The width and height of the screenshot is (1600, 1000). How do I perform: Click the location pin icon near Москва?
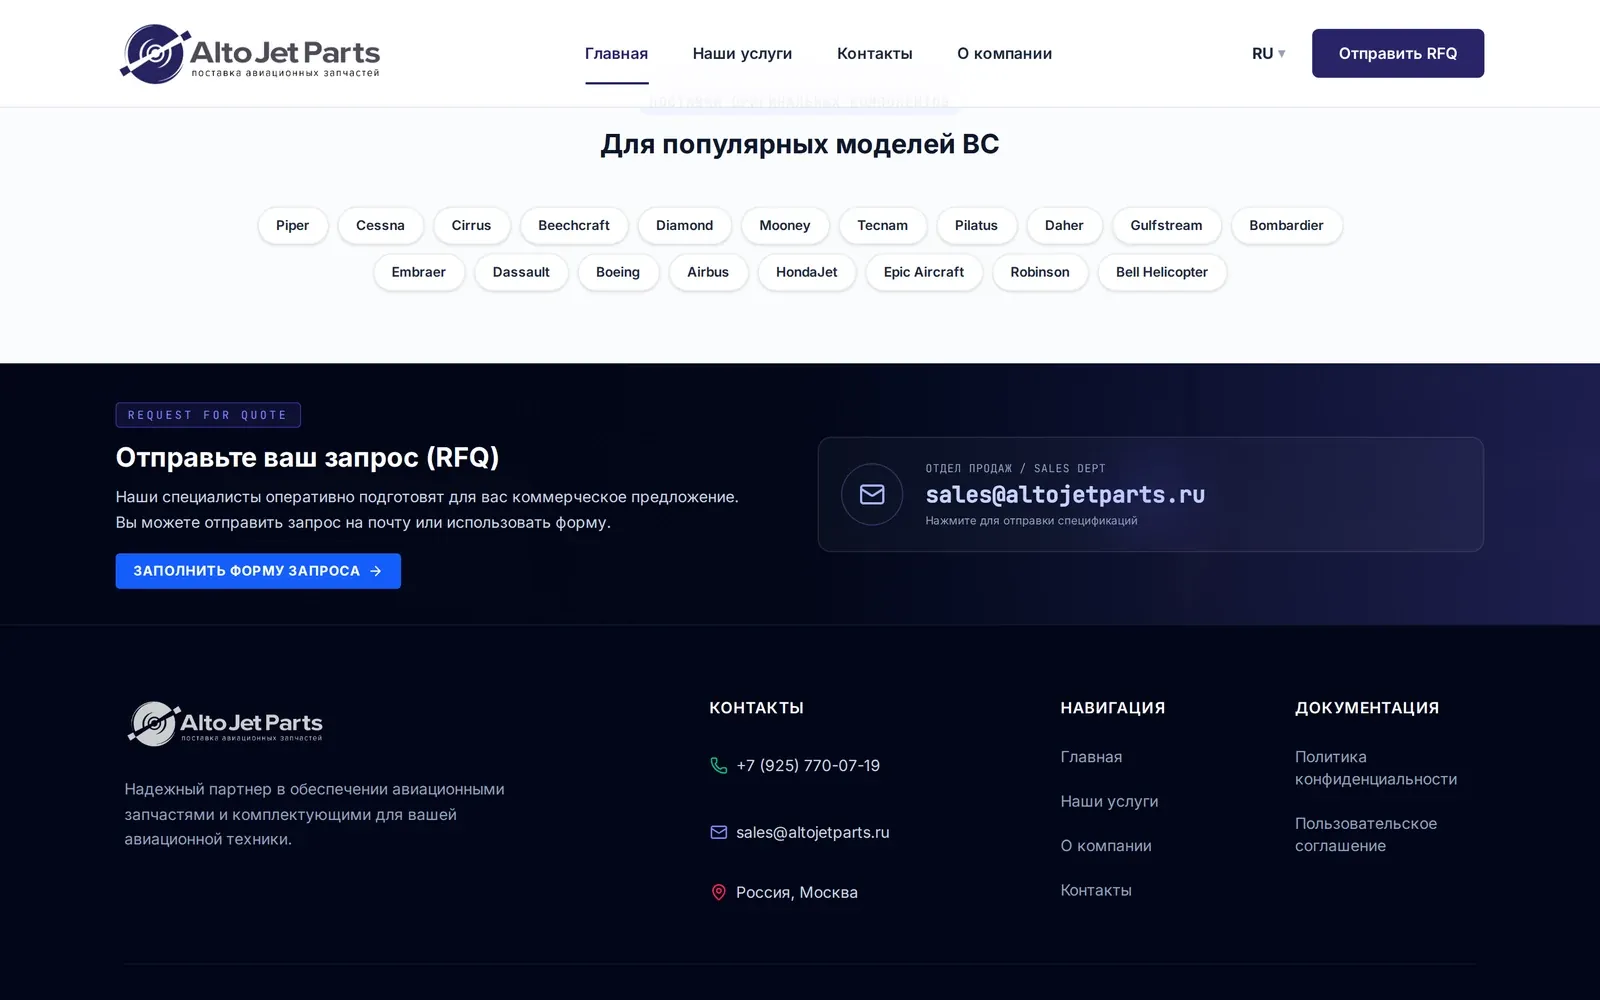pos(718,892)
